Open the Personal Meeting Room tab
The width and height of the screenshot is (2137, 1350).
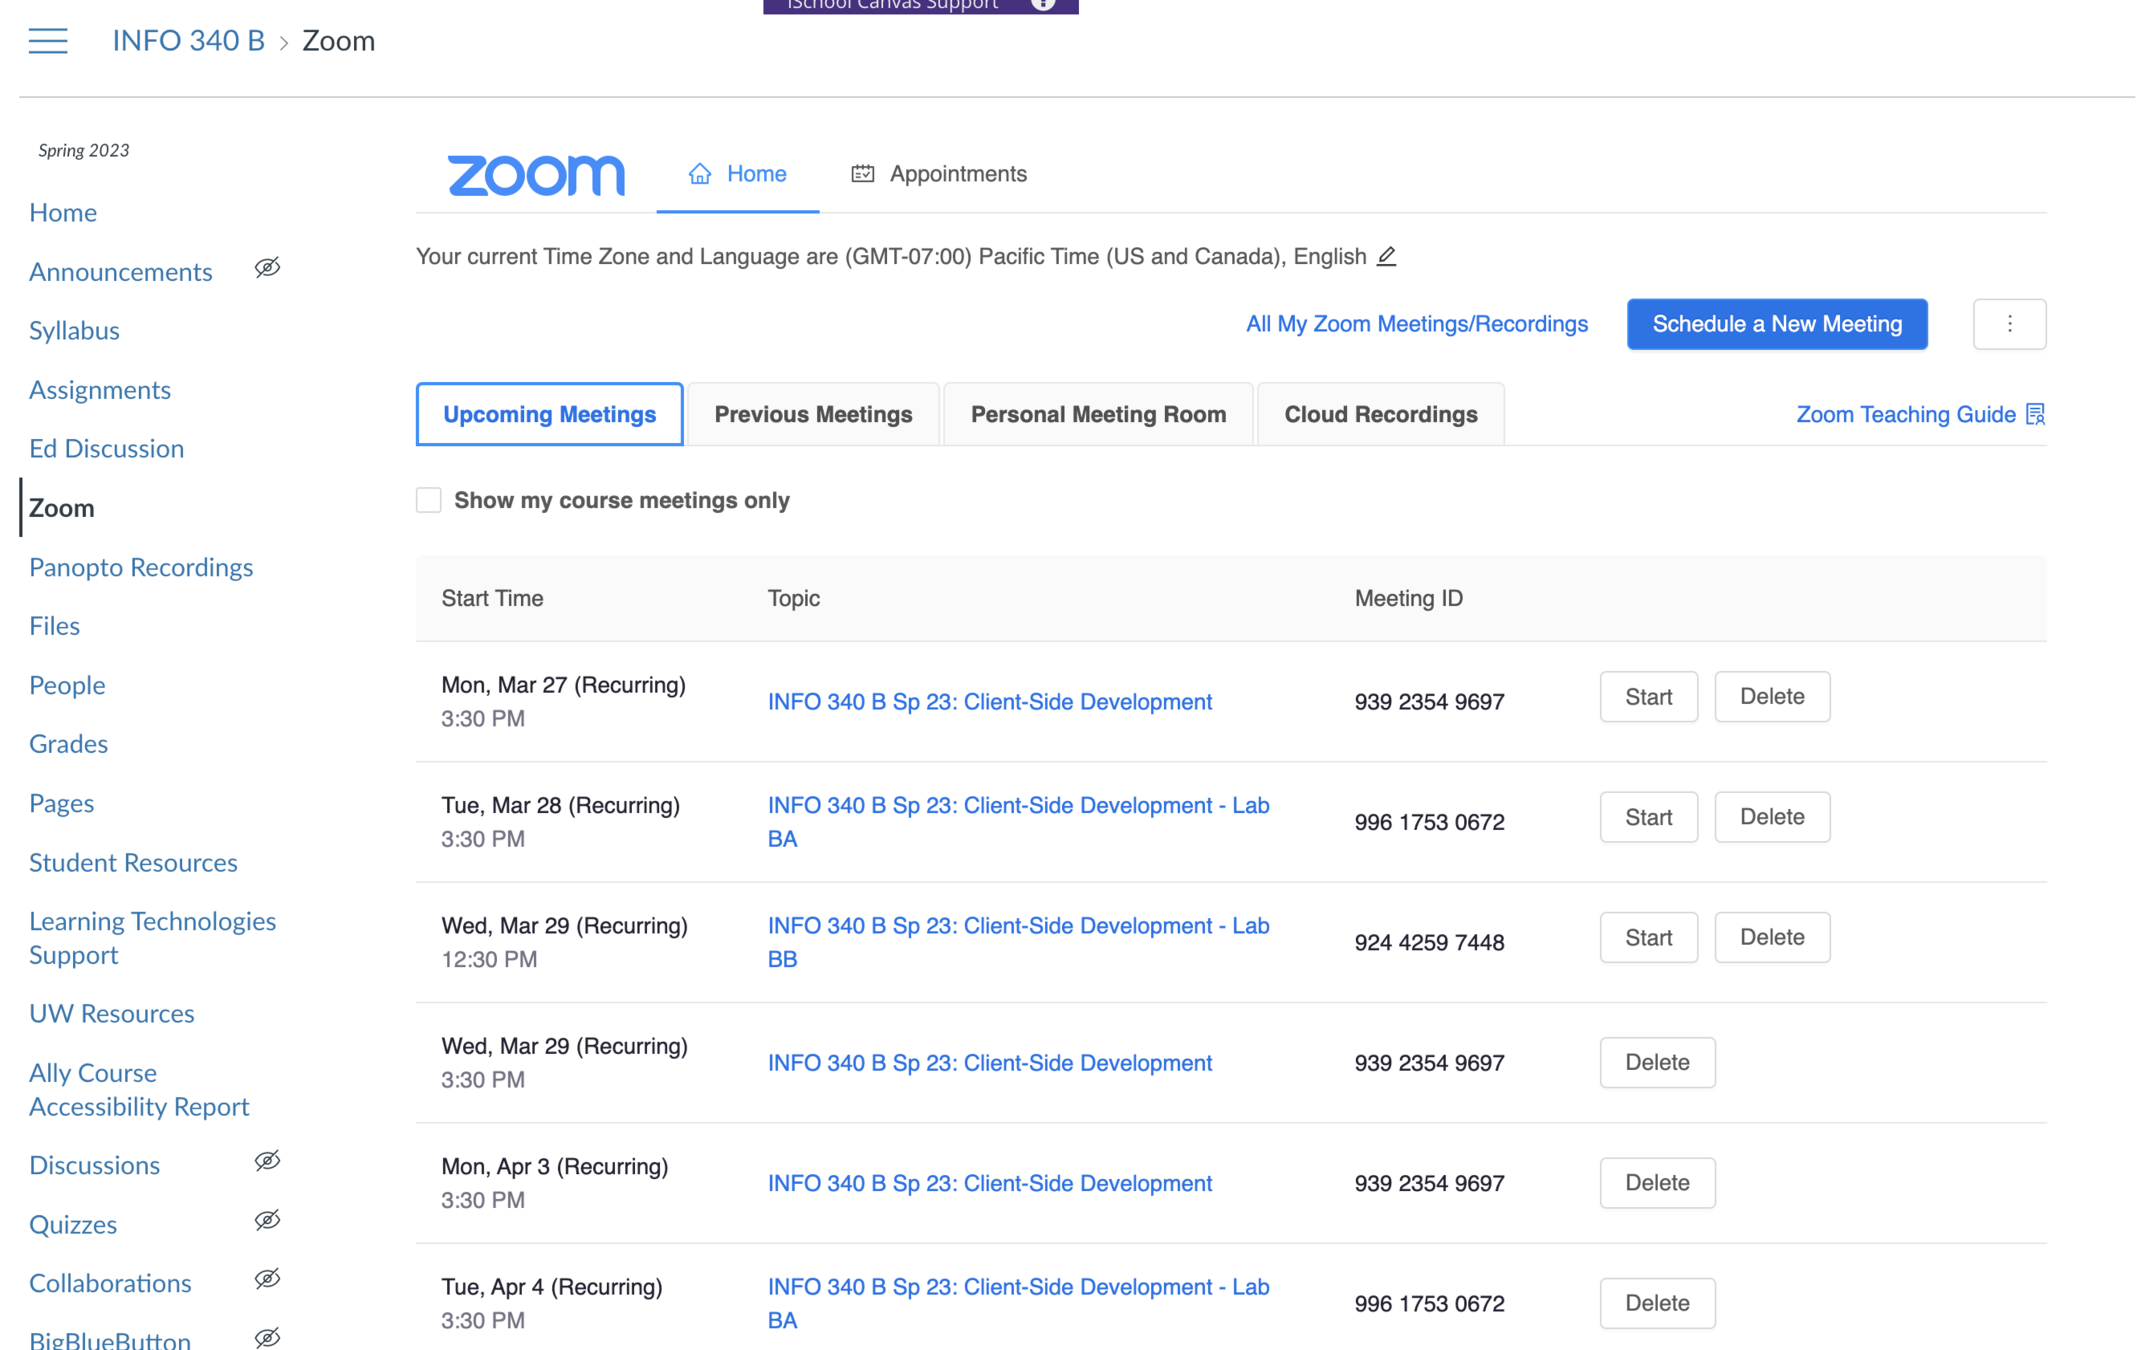coord(1098,414)
